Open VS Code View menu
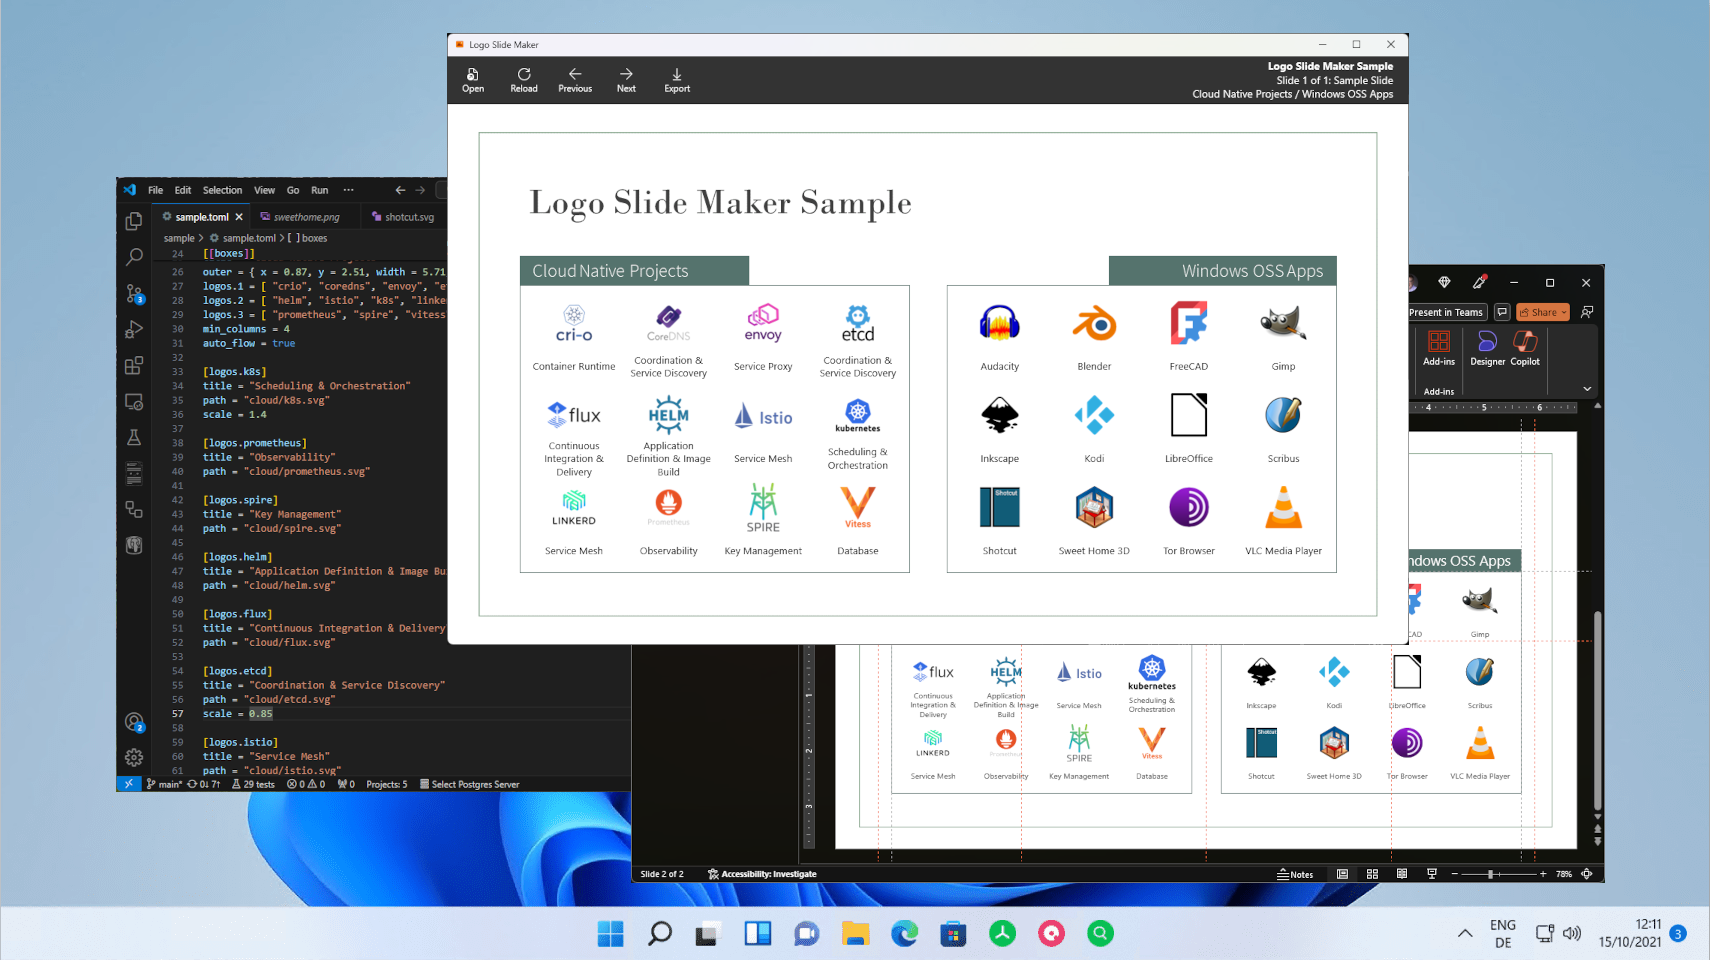1710x960 pixels. [264, 190]
